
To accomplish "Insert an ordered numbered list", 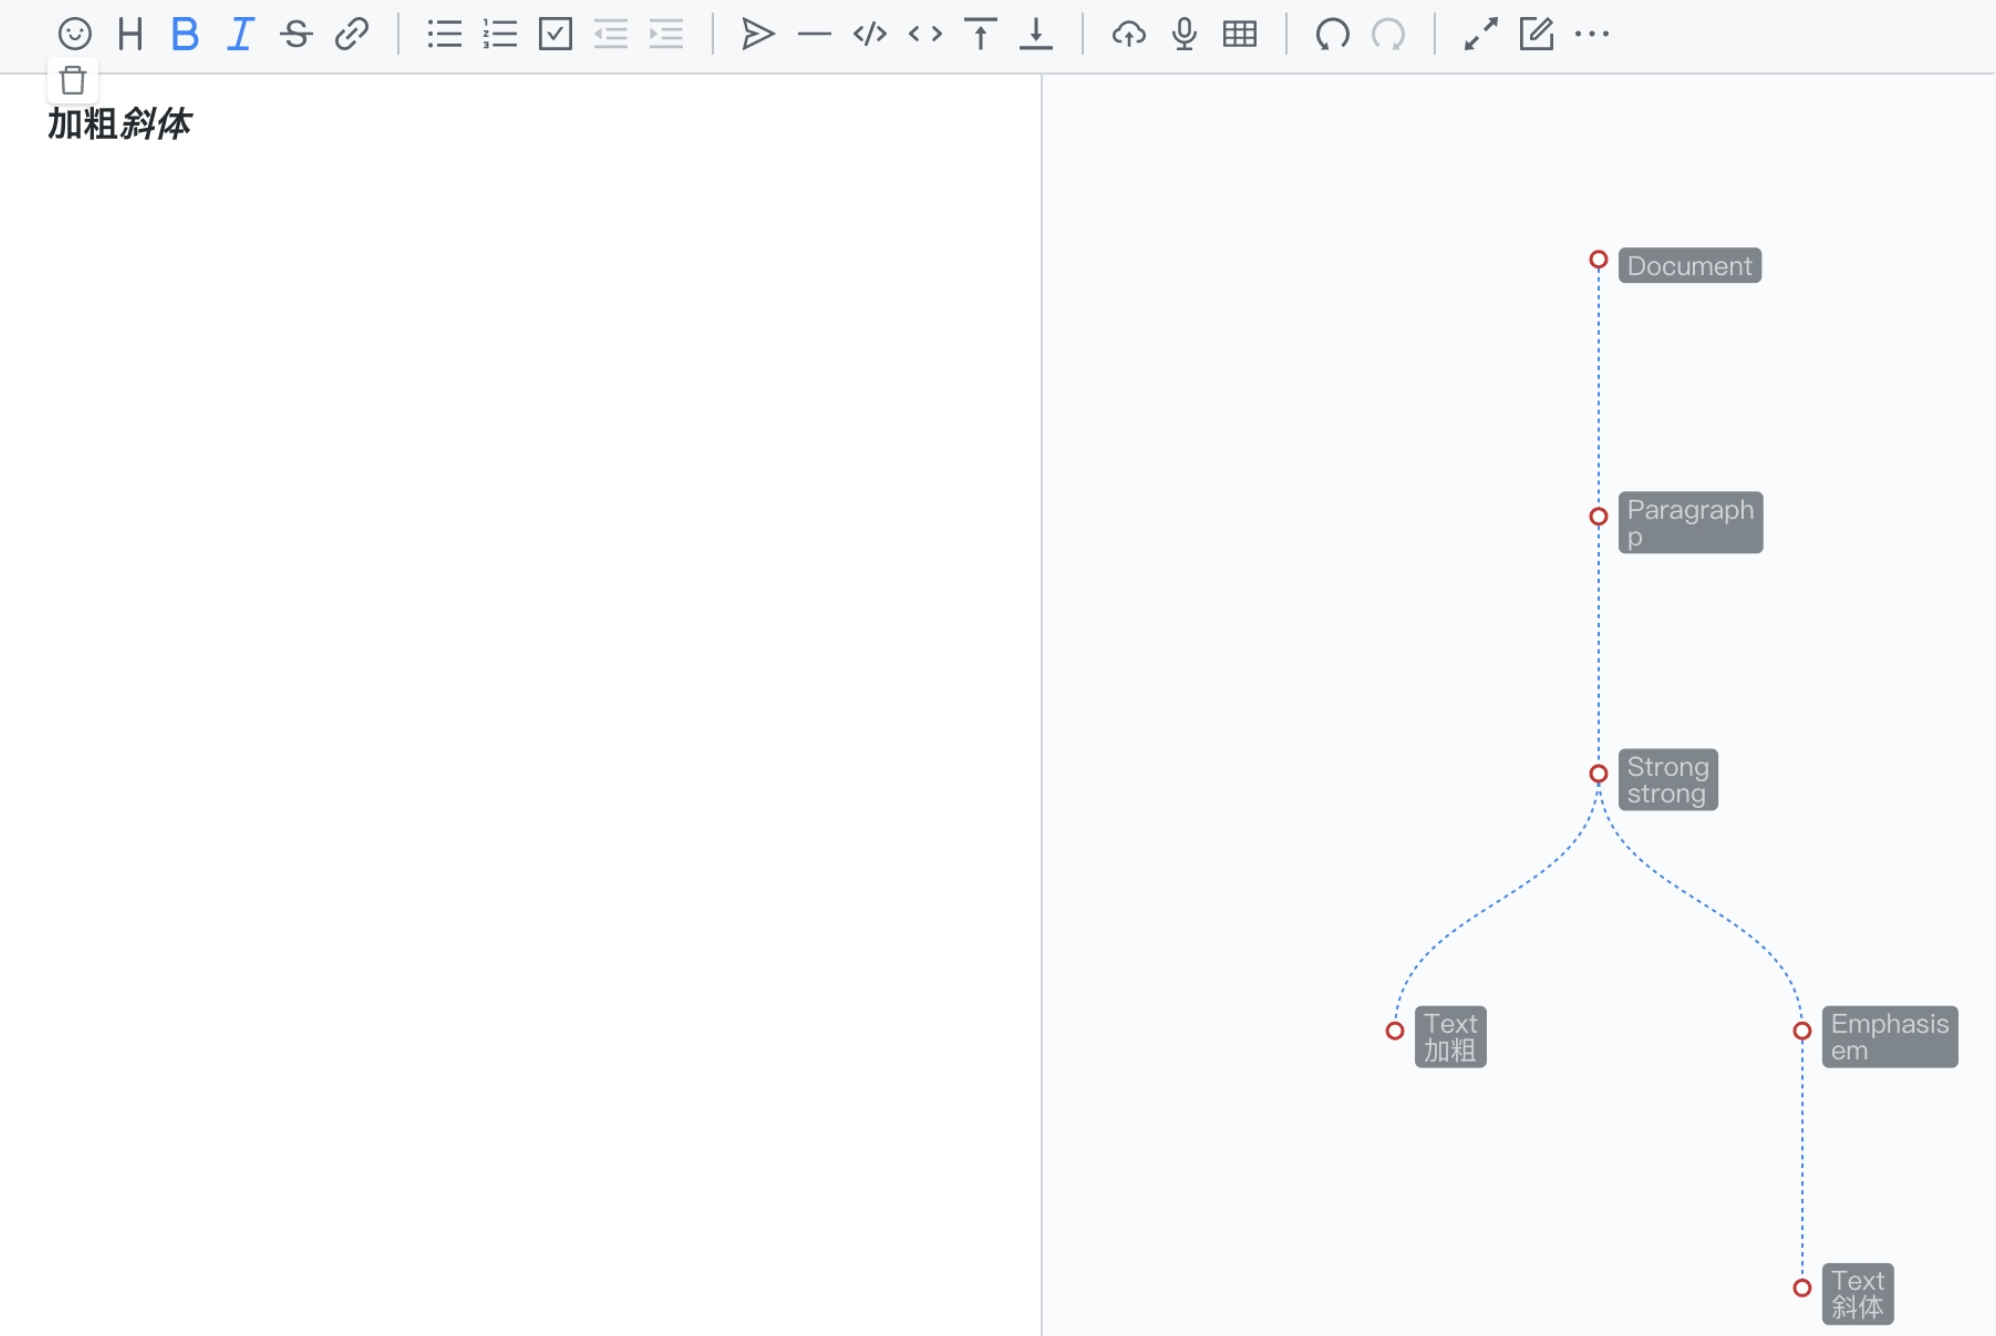I will [x=500, y=34].
